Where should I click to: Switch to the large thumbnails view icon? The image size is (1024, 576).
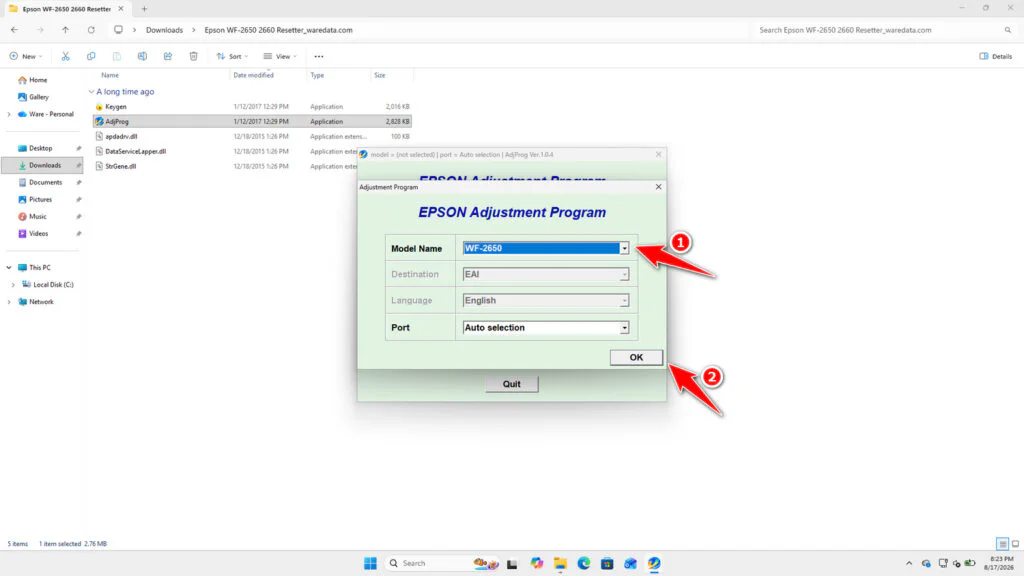click(1015, 543)
